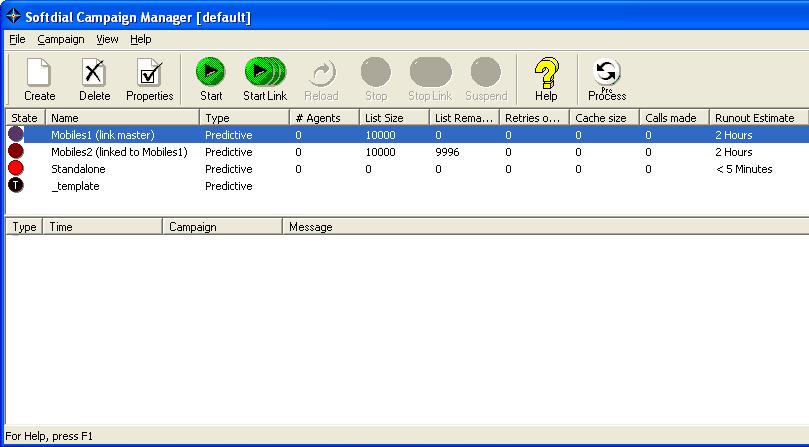This screenshot has height=447, width=809.
Task: Click the Predictive type of the Standalone row
Action: (229, 169)
